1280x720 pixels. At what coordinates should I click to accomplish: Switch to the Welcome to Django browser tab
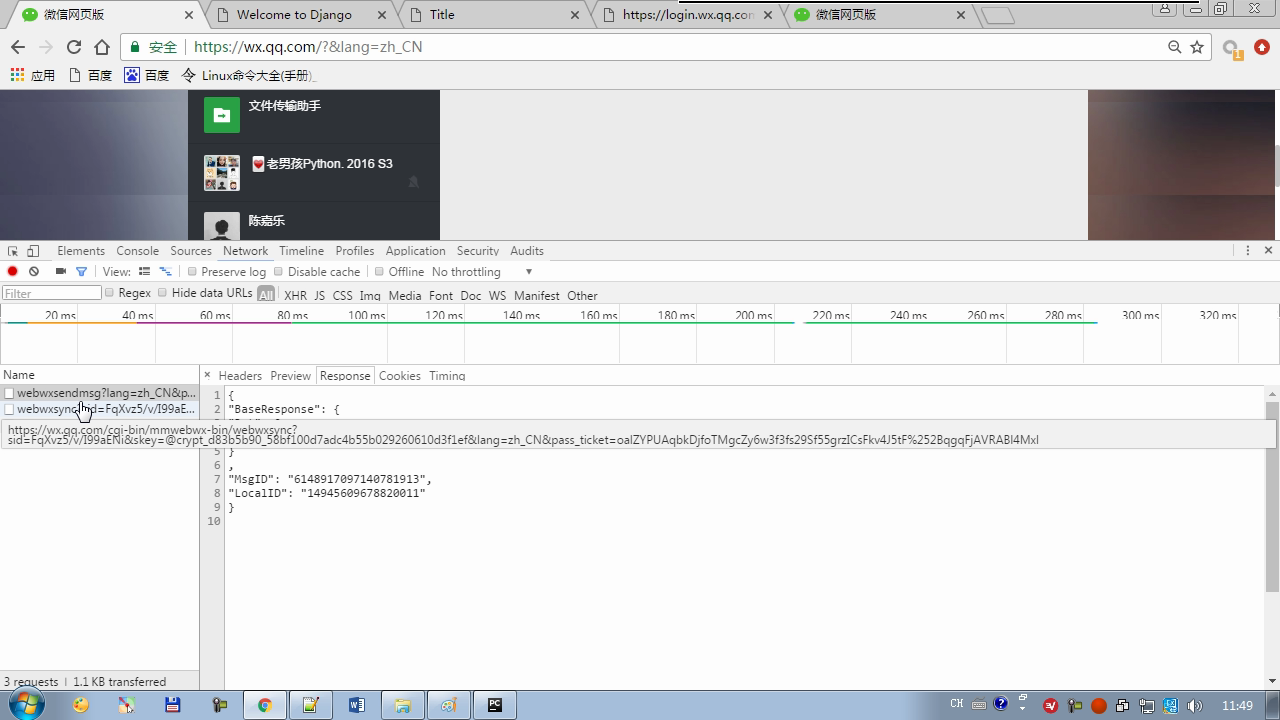(x=300, y=15)
